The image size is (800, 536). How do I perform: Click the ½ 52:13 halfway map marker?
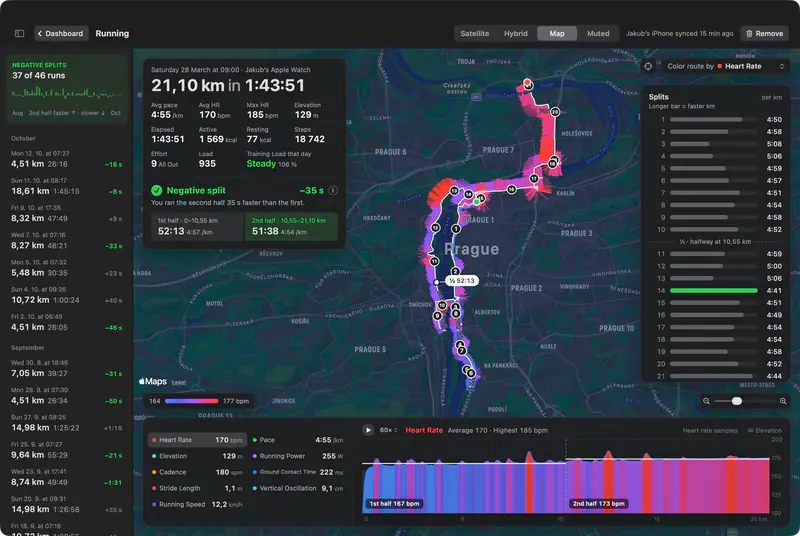462,280
